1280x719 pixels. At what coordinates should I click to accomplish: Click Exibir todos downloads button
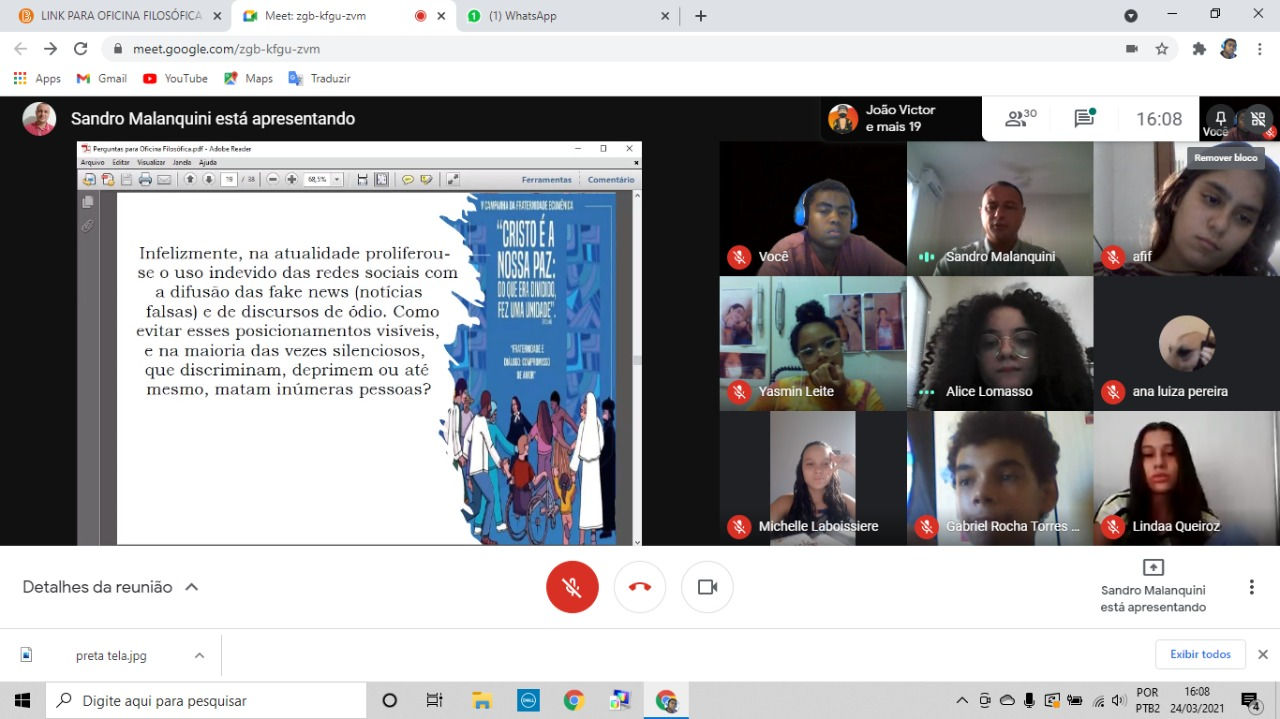coord(1200,654)
